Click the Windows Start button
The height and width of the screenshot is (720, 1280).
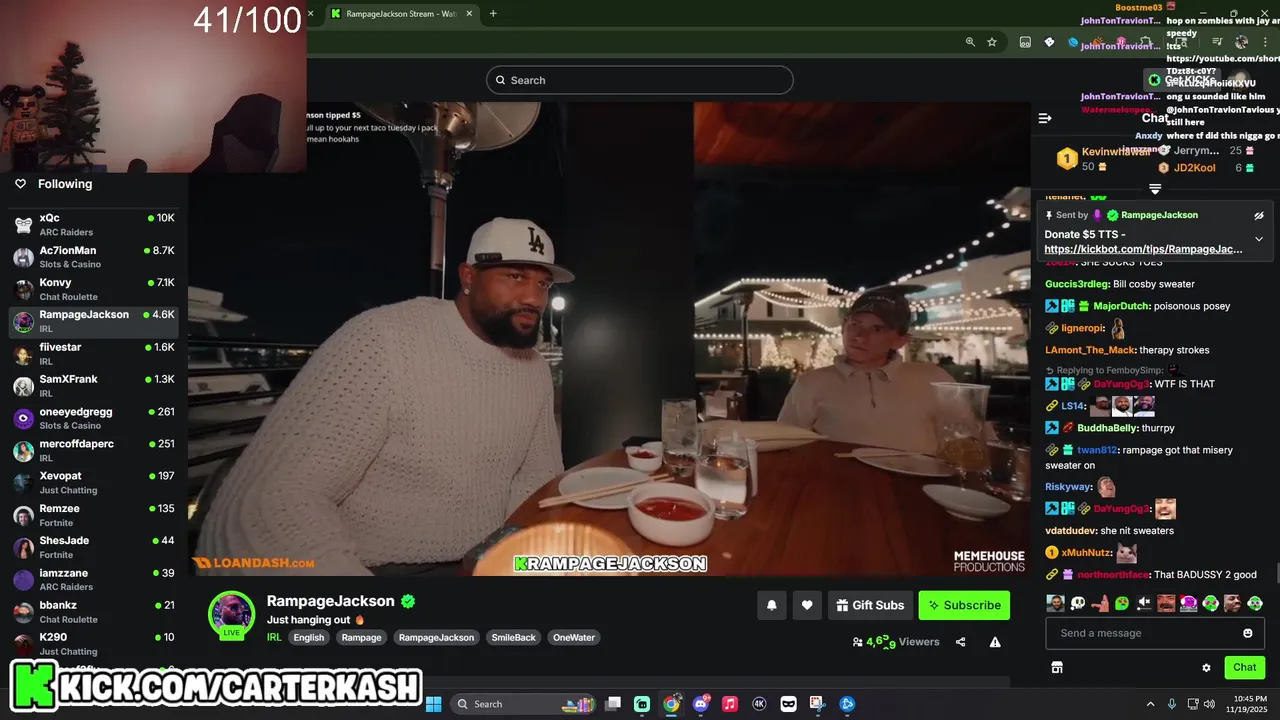tap(434, 704)
